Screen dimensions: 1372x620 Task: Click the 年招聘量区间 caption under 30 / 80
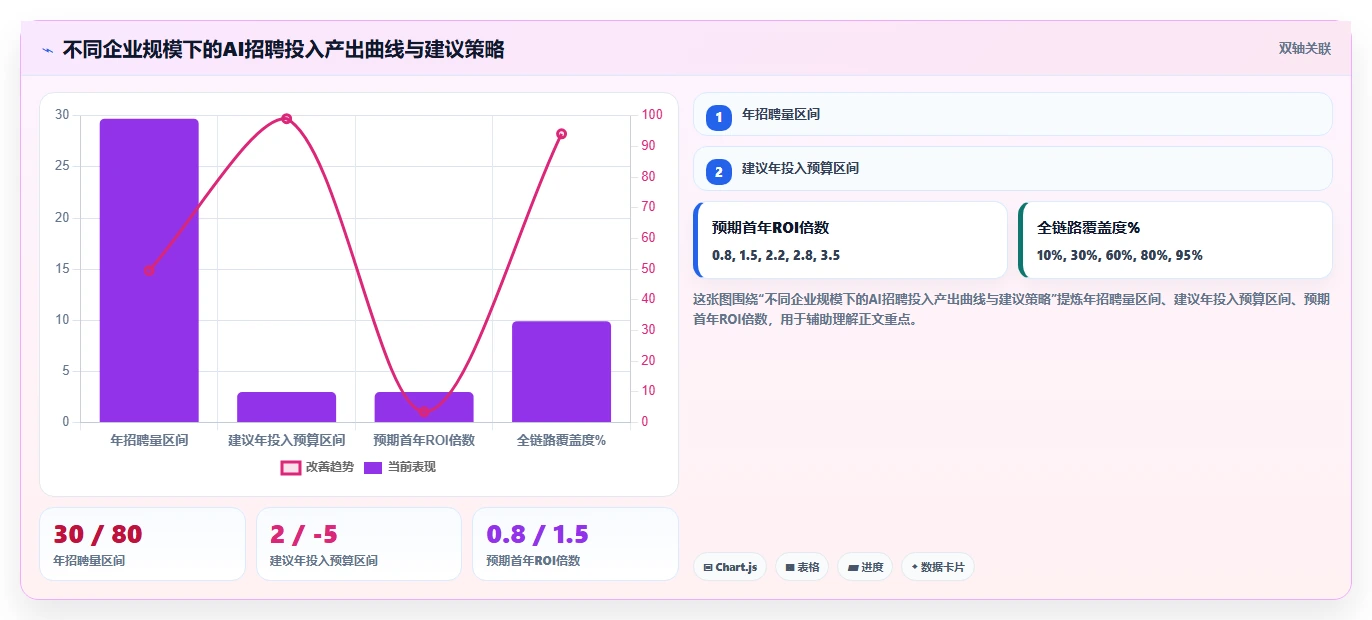pyautogui.click(x=89, y=561)
